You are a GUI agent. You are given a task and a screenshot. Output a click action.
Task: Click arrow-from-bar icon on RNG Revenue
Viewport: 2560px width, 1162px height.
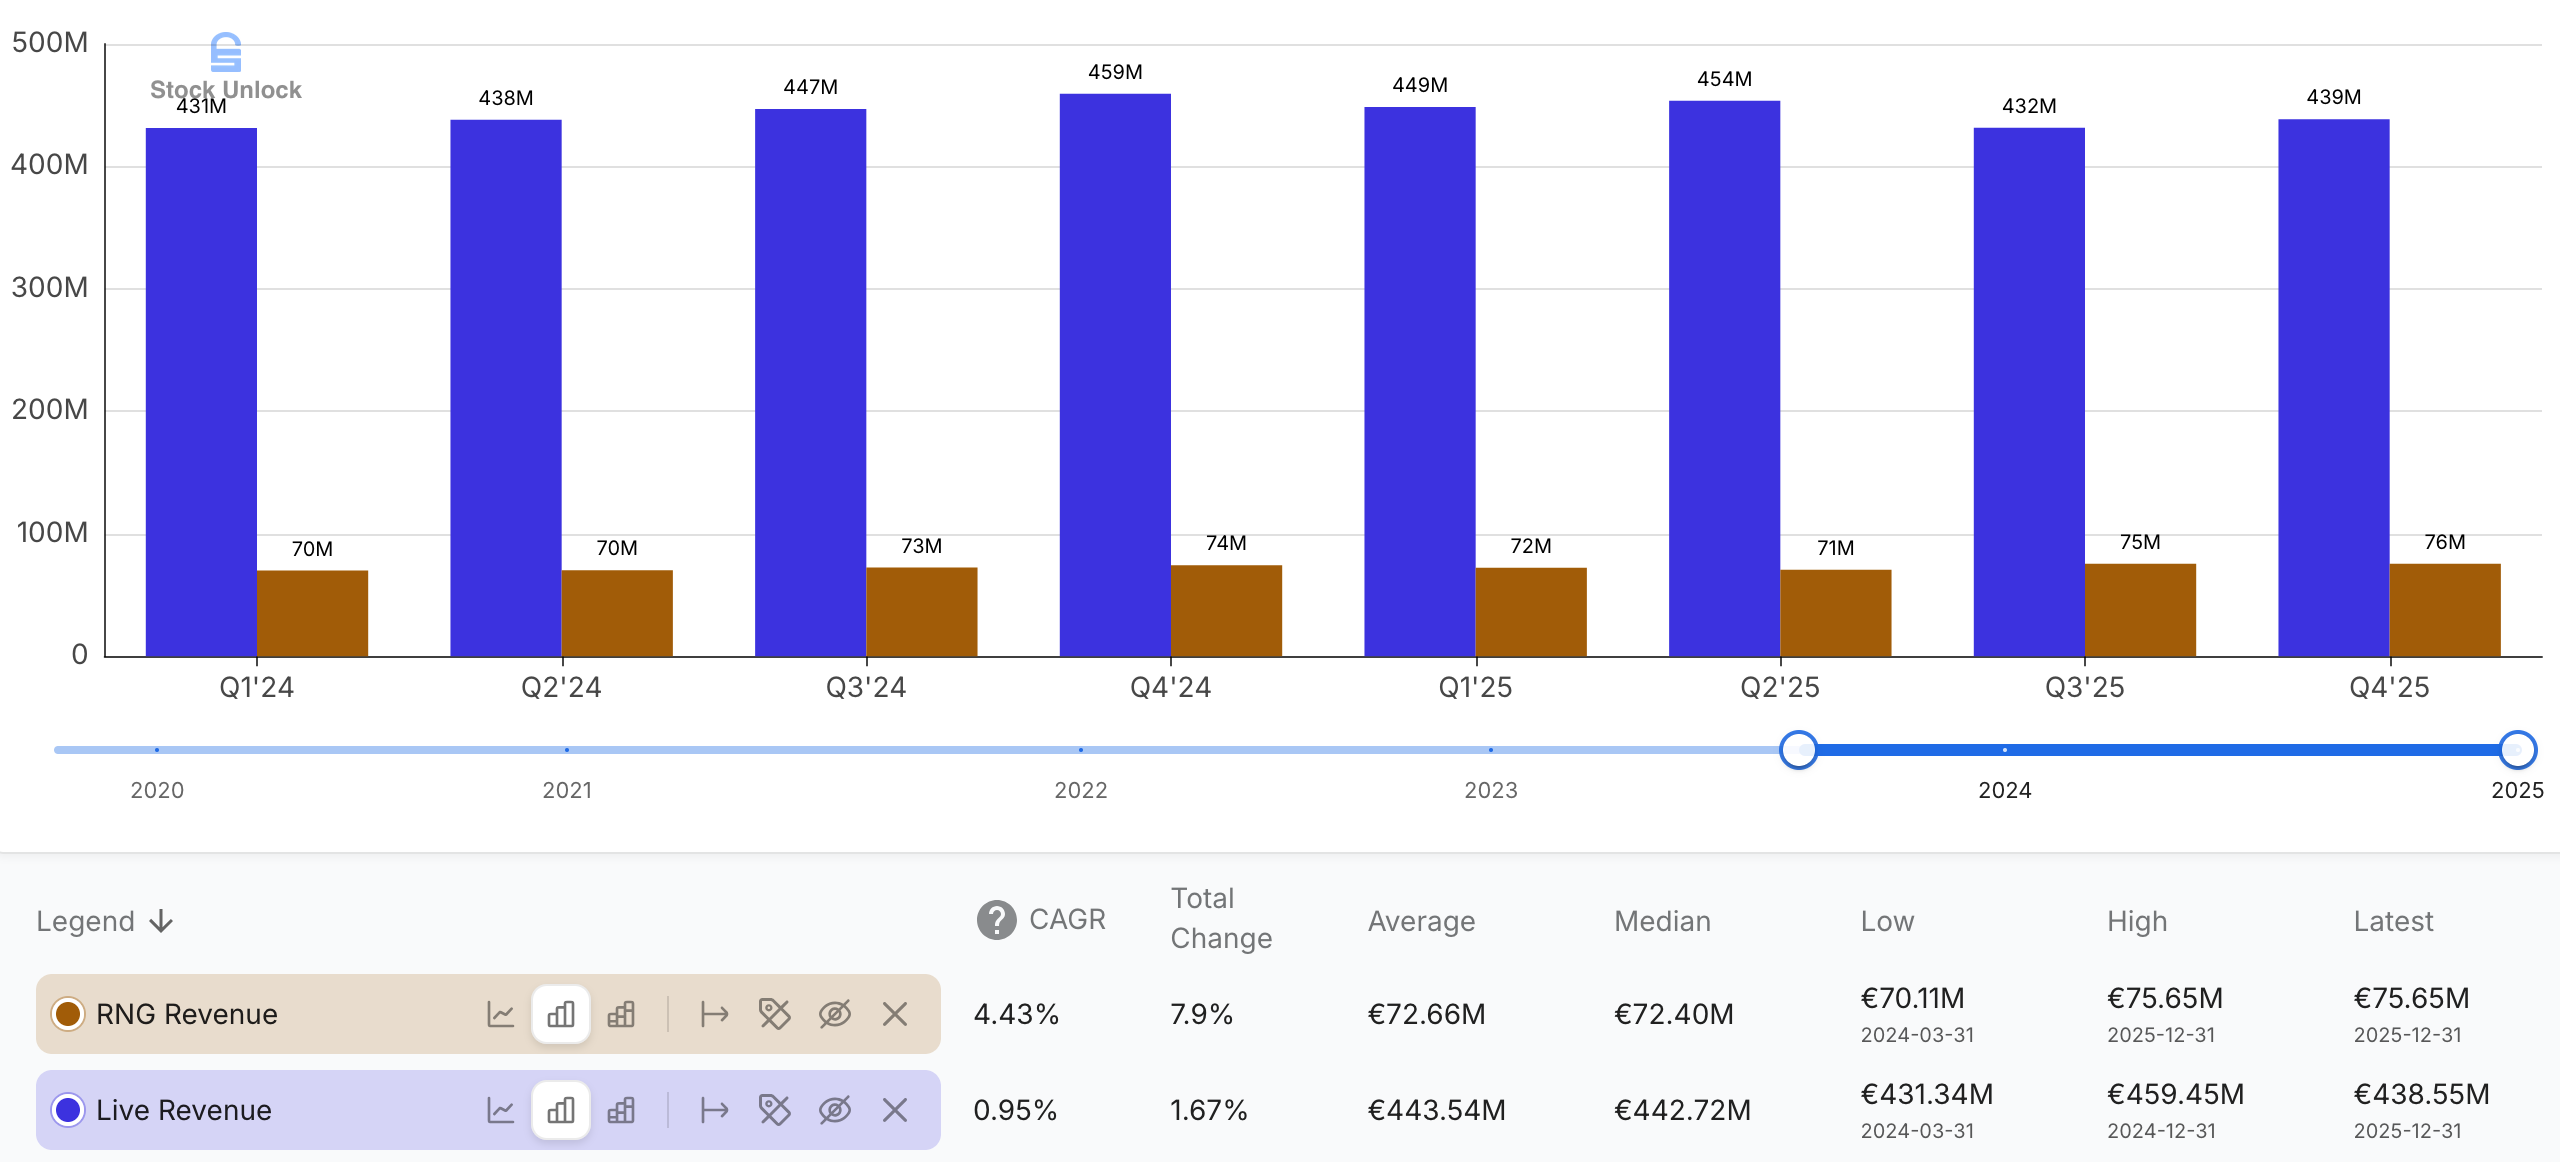714,1014
